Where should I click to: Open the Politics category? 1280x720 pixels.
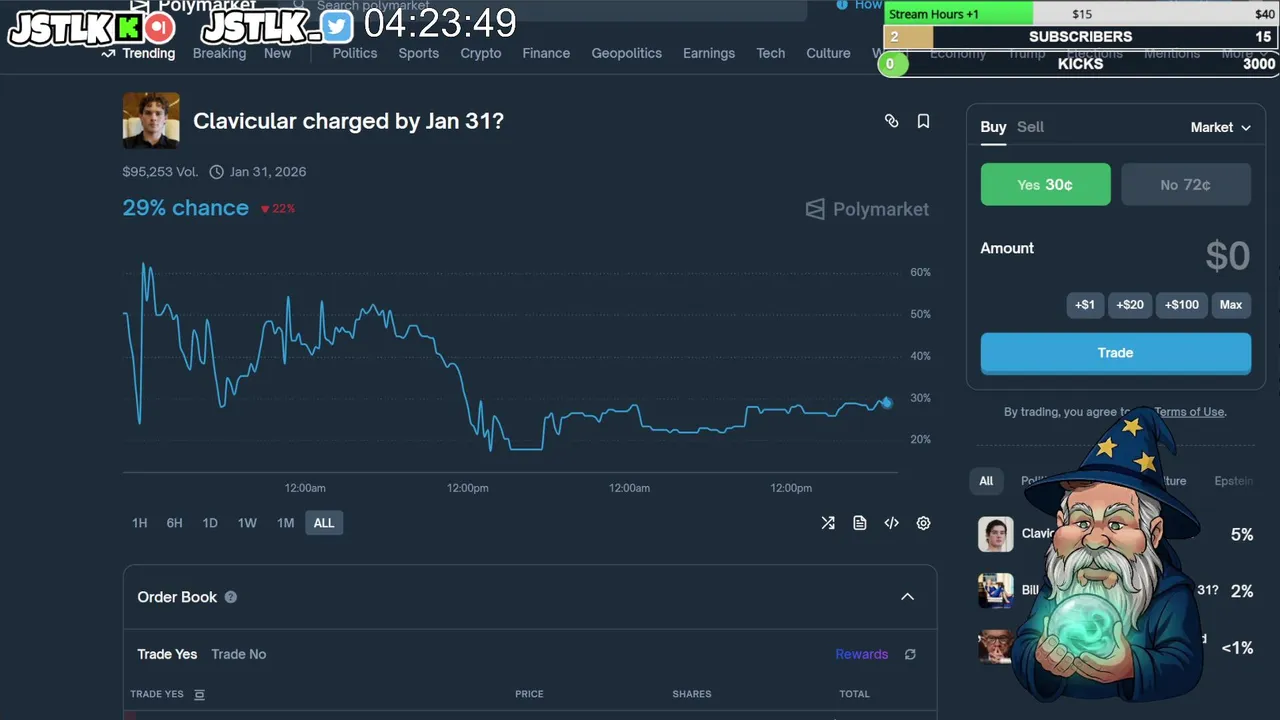[x=355, y=53]
